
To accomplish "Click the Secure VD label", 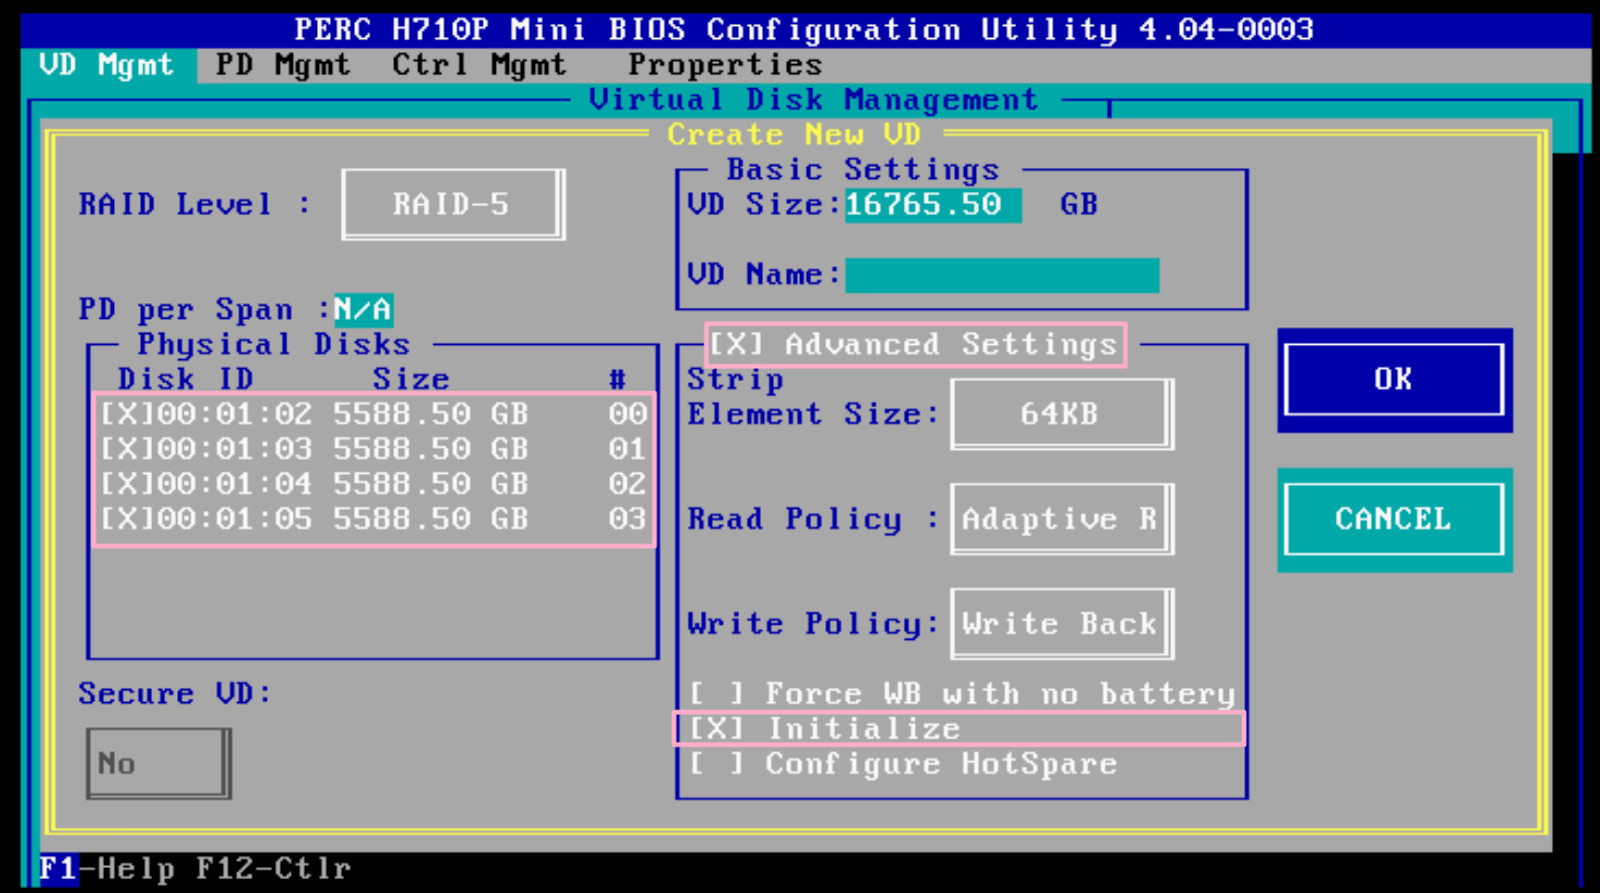I will [175, 694].
